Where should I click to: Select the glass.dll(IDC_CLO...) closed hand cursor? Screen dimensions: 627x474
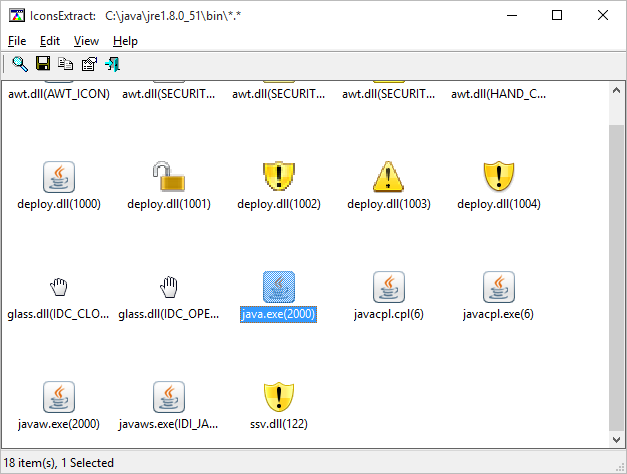tap(59, 287)
